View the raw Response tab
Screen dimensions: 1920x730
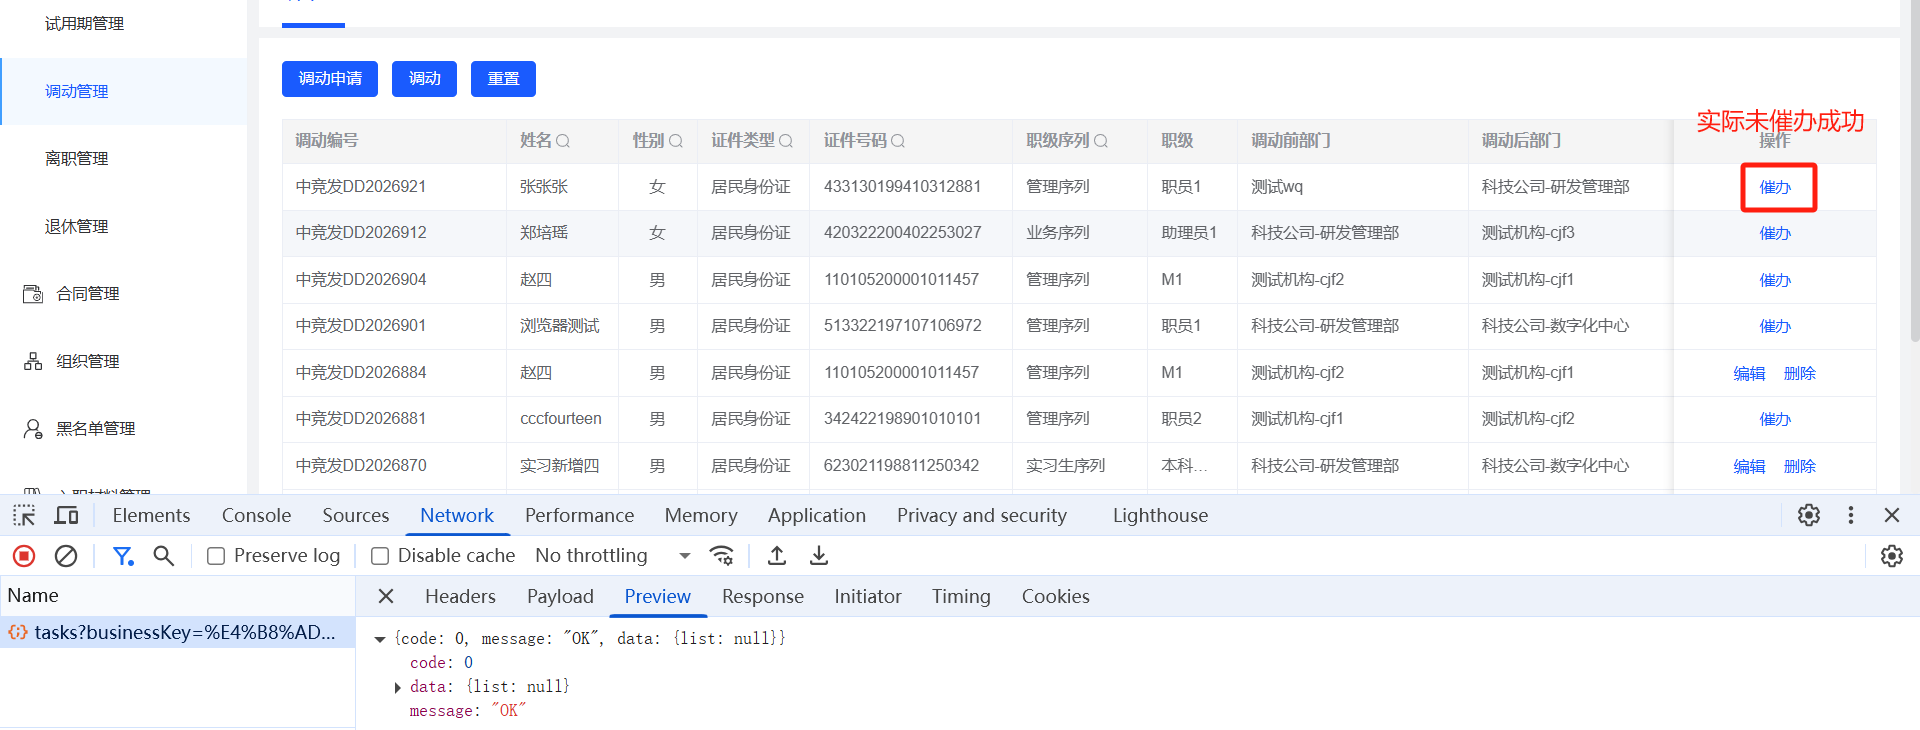(763, 596)
